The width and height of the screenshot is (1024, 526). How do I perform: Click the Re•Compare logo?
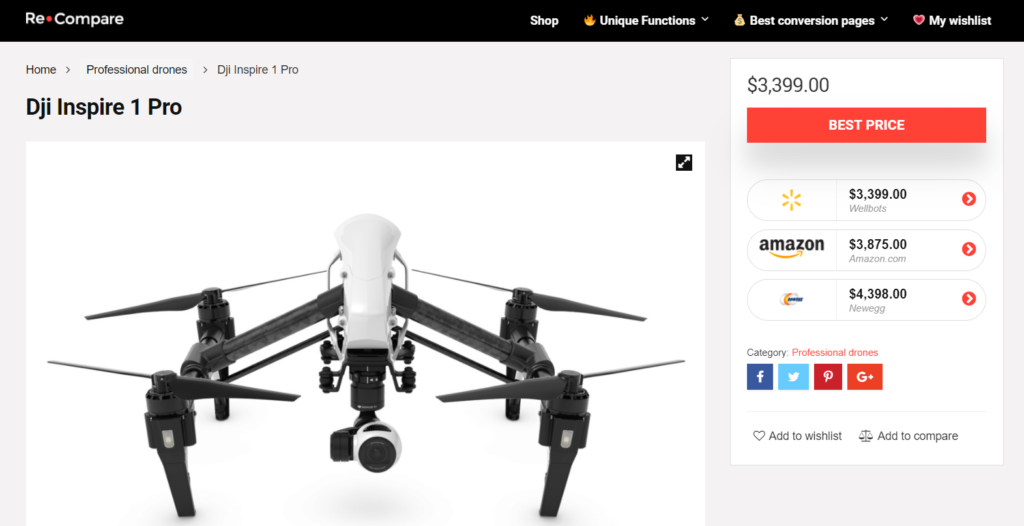click(x=74, y=20)
